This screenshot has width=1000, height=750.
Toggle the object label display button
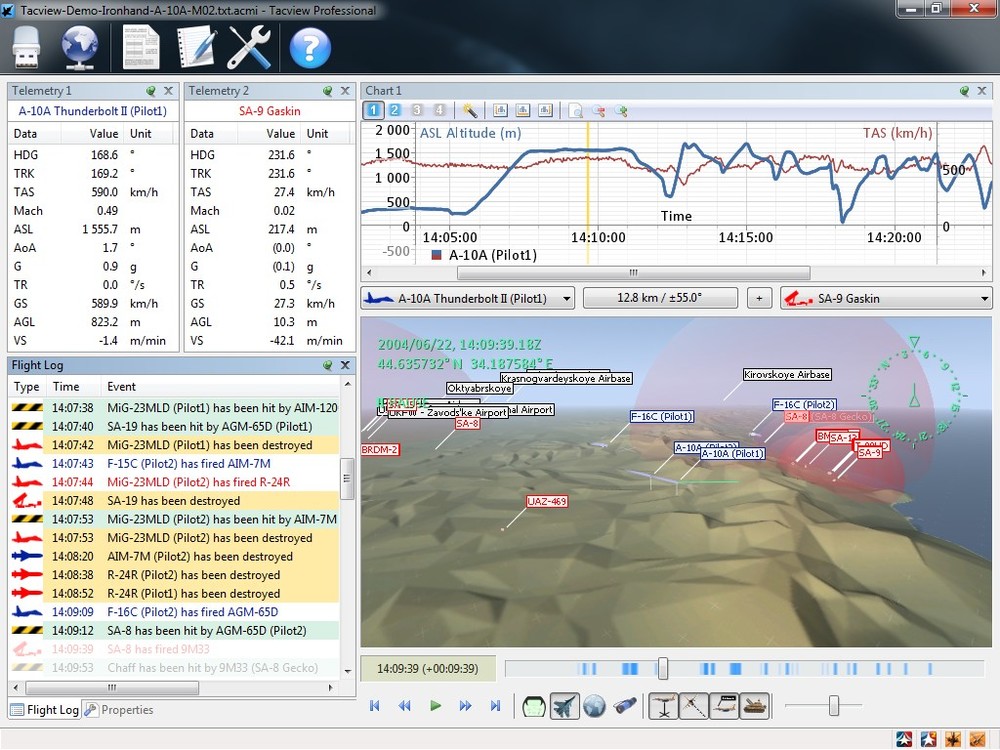point(724,706)
